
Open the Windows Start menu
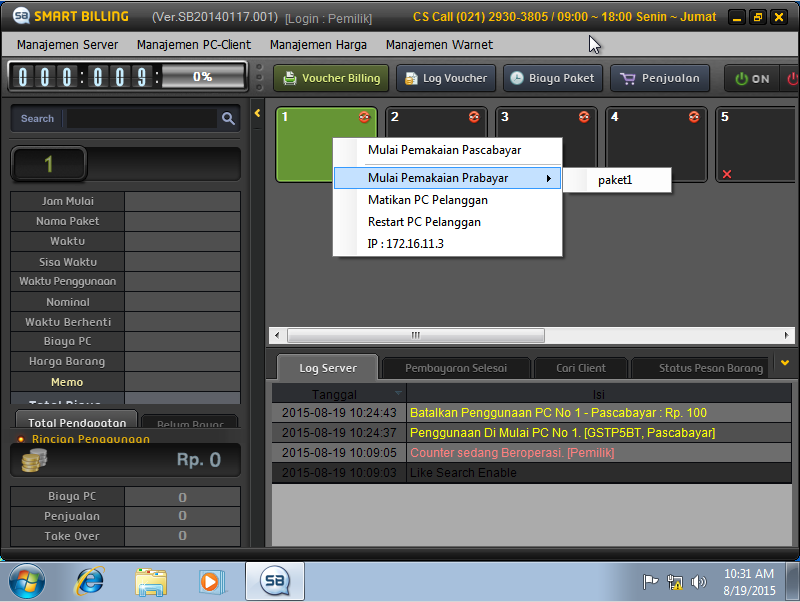click(x=27, y=582)
